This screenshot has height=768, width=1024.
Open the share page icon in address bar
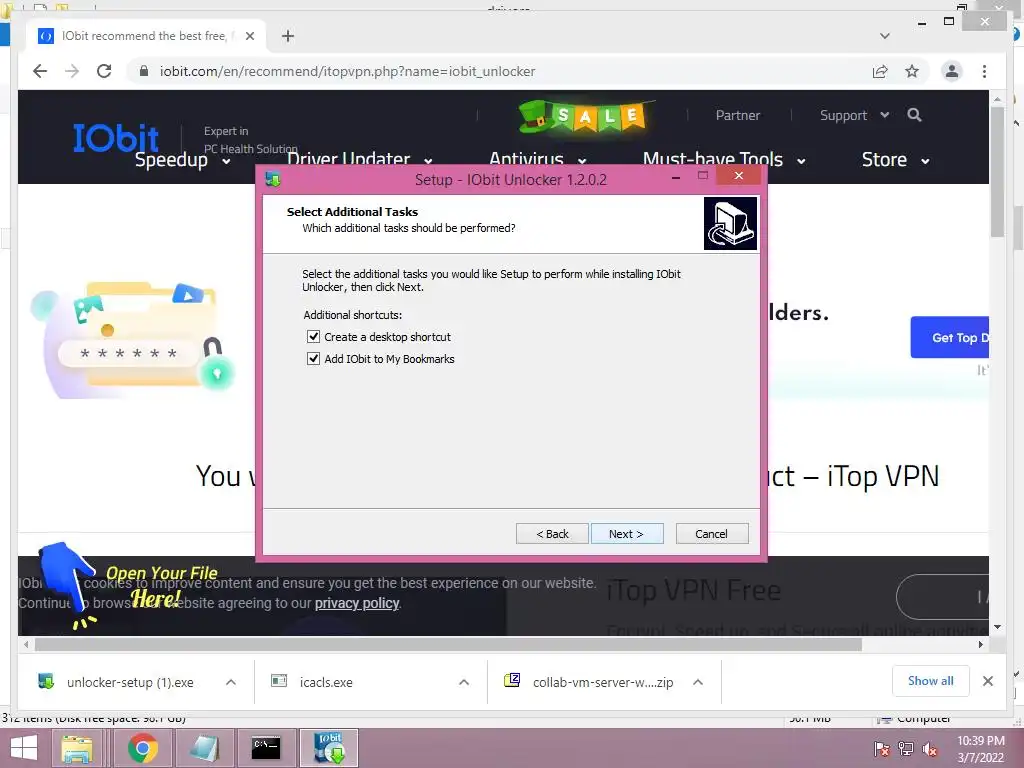coord(880,71)
